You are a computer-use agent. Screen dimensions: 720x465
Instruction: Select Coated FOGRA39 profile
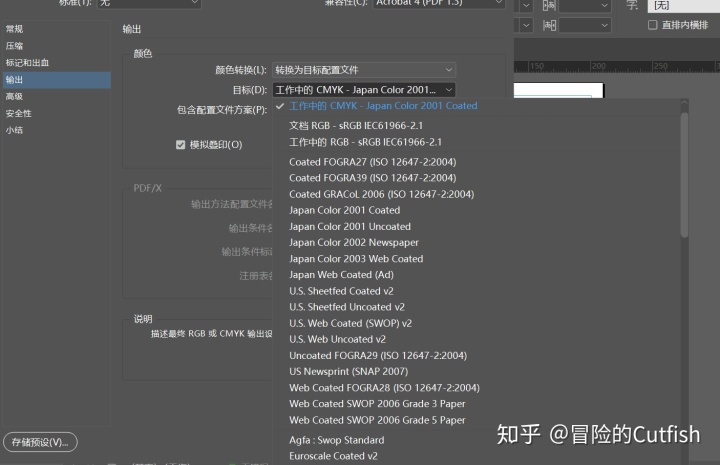coord(372,178)
